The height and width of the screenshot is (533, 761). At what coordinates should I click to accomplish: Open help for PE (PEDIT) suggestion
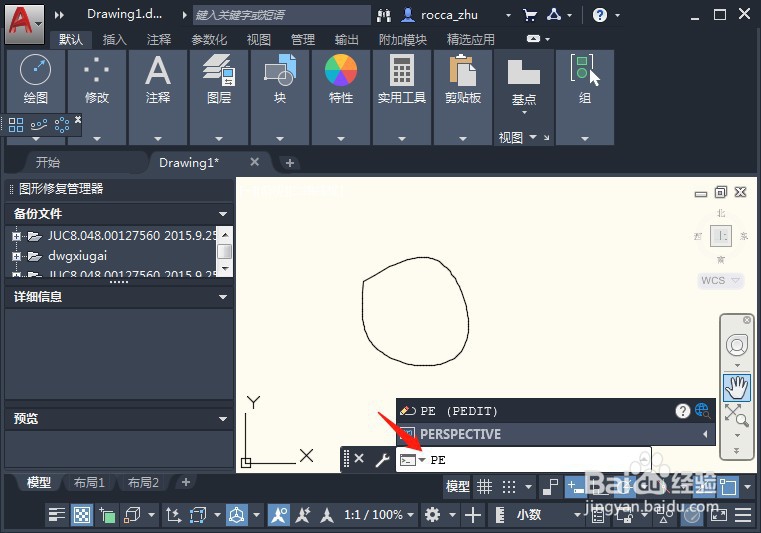tap(682, 411)
